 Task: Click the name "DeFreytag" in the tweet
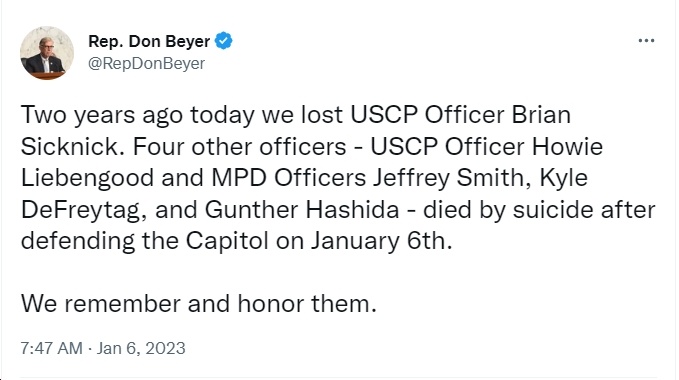(80, 210)
